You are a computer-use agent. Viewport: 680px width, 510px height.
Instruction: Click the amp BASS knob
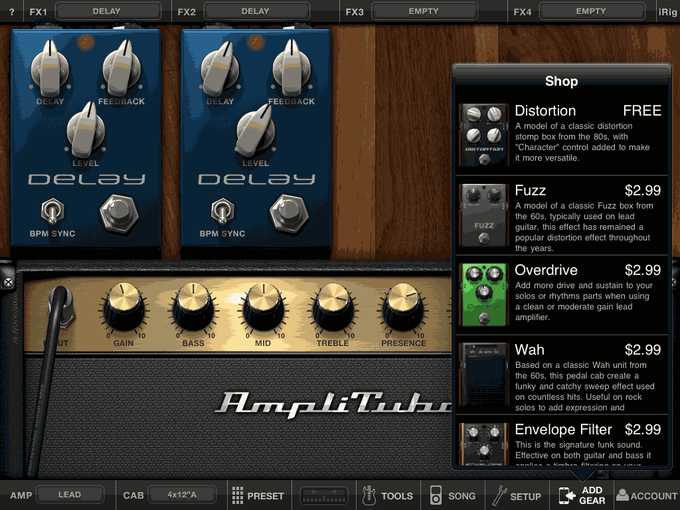(193, 307)
